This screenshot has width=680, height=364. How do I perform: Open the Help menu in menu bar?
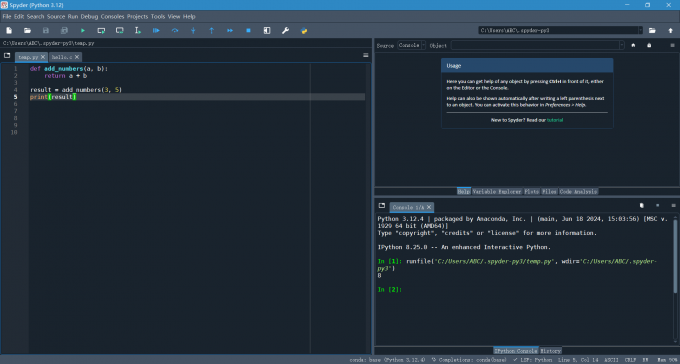tap(189, 16)
